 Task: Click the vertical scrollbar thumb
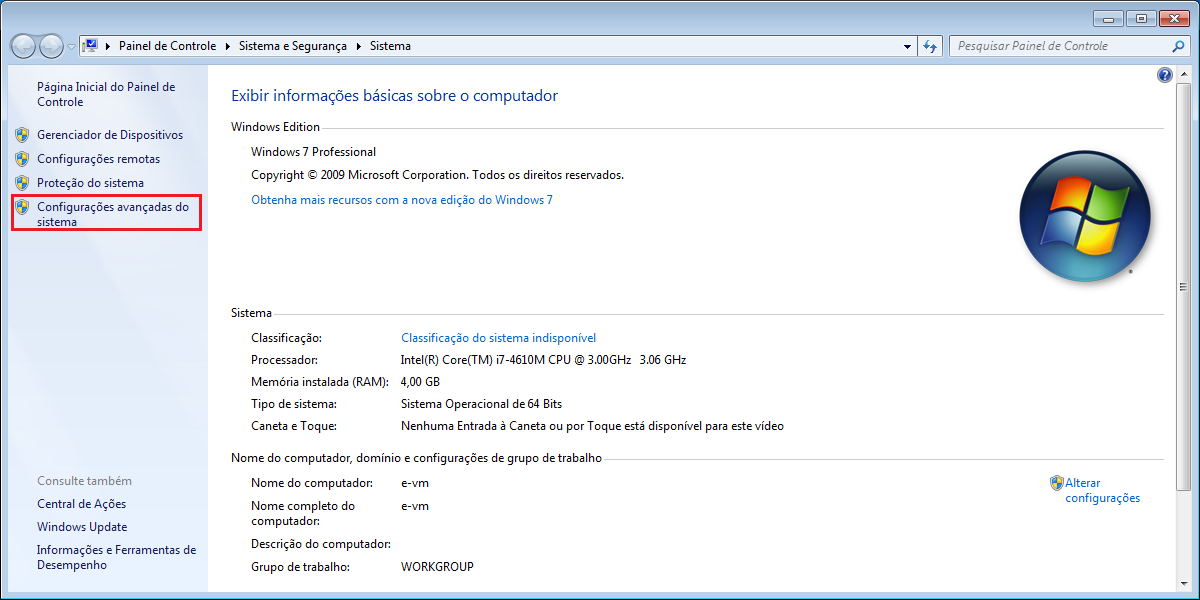coord(1183,286)
